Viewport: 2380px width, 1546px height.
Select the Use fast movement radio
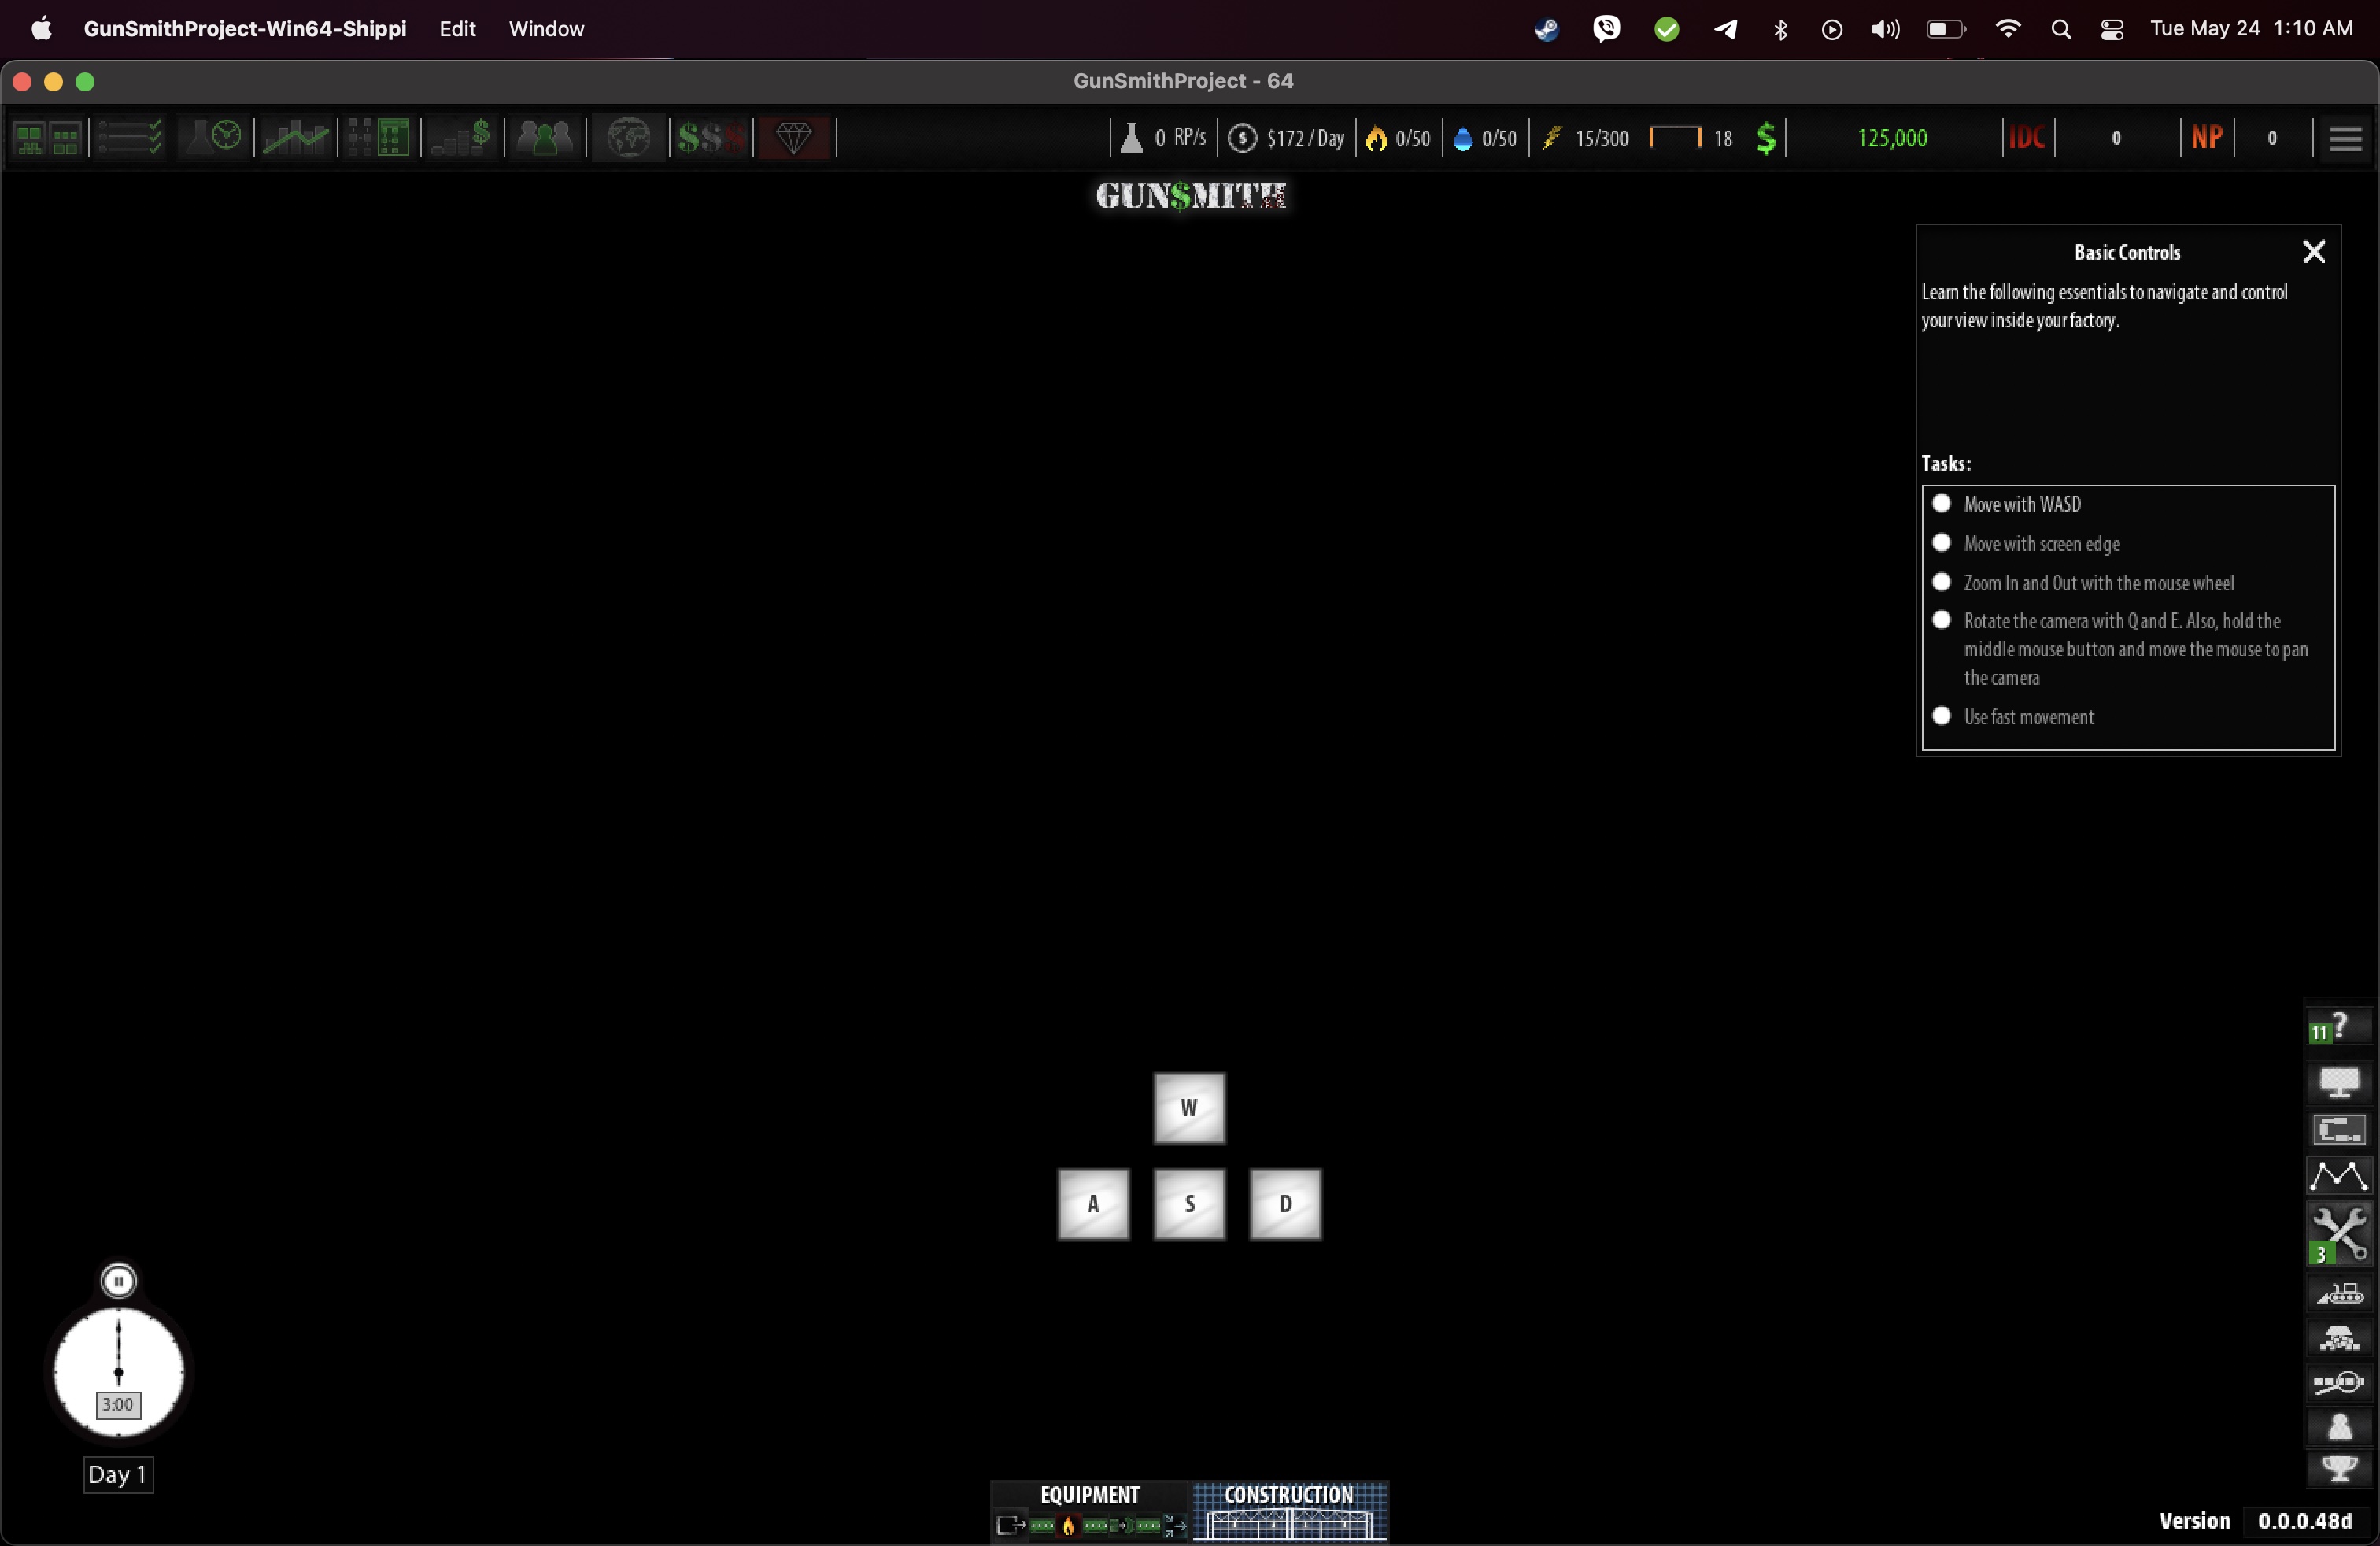[x=1941, y=716]
